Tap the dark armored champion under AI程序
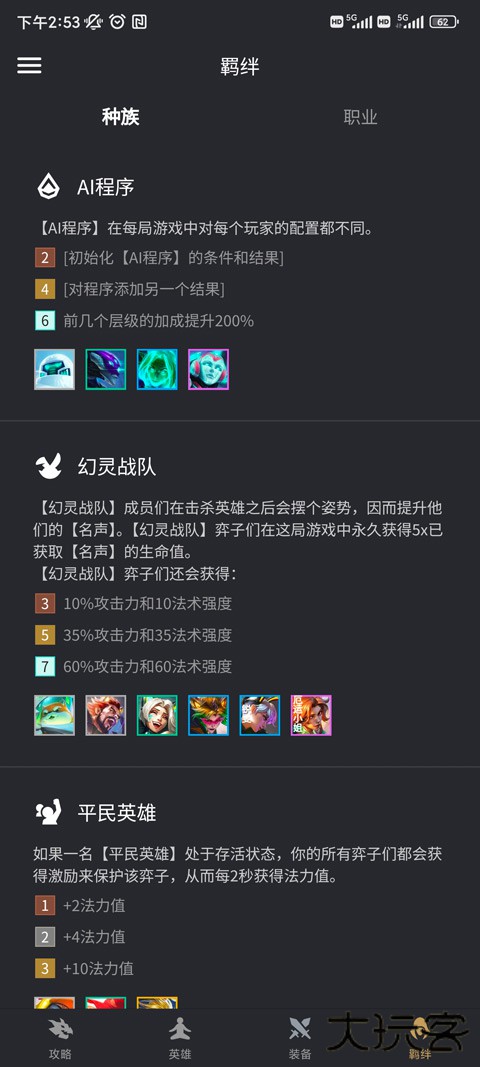 coord(106,370)
